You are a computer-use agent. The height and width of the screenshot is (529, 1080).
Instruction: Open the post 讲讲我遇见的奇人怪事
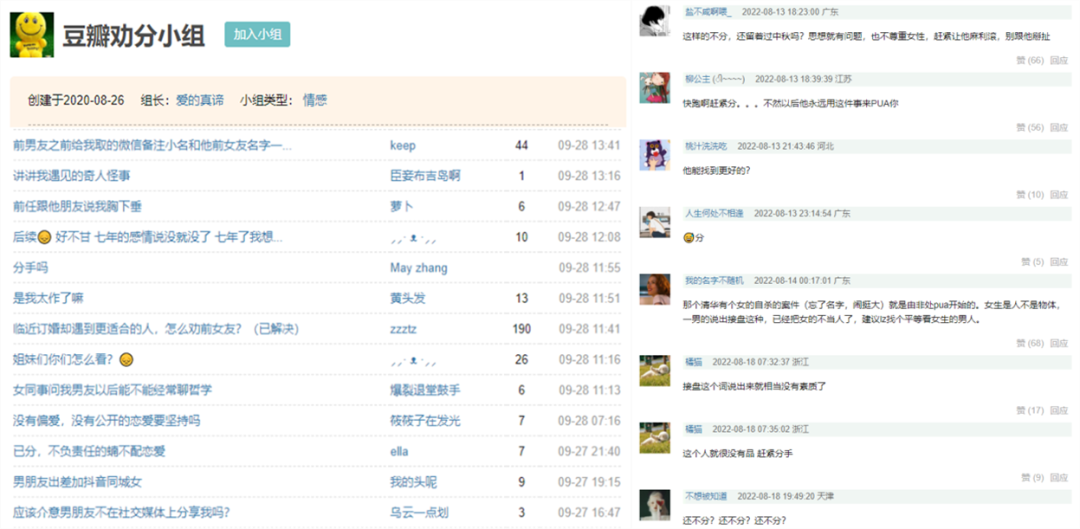point(71,176)
